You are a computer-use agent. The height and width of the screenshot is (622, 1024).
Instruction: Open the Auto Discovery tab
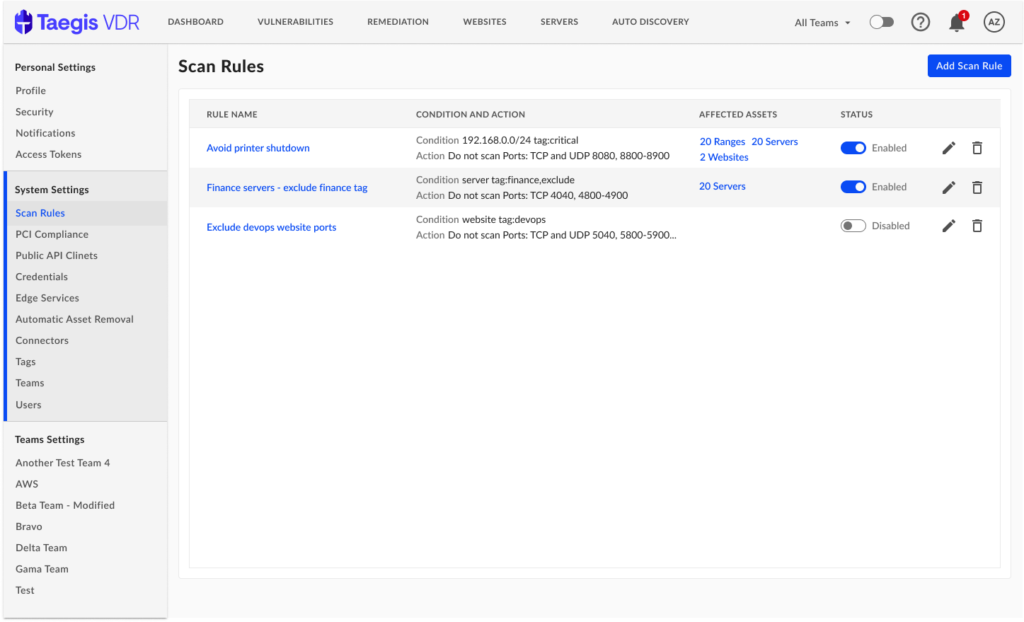(650, 22)
